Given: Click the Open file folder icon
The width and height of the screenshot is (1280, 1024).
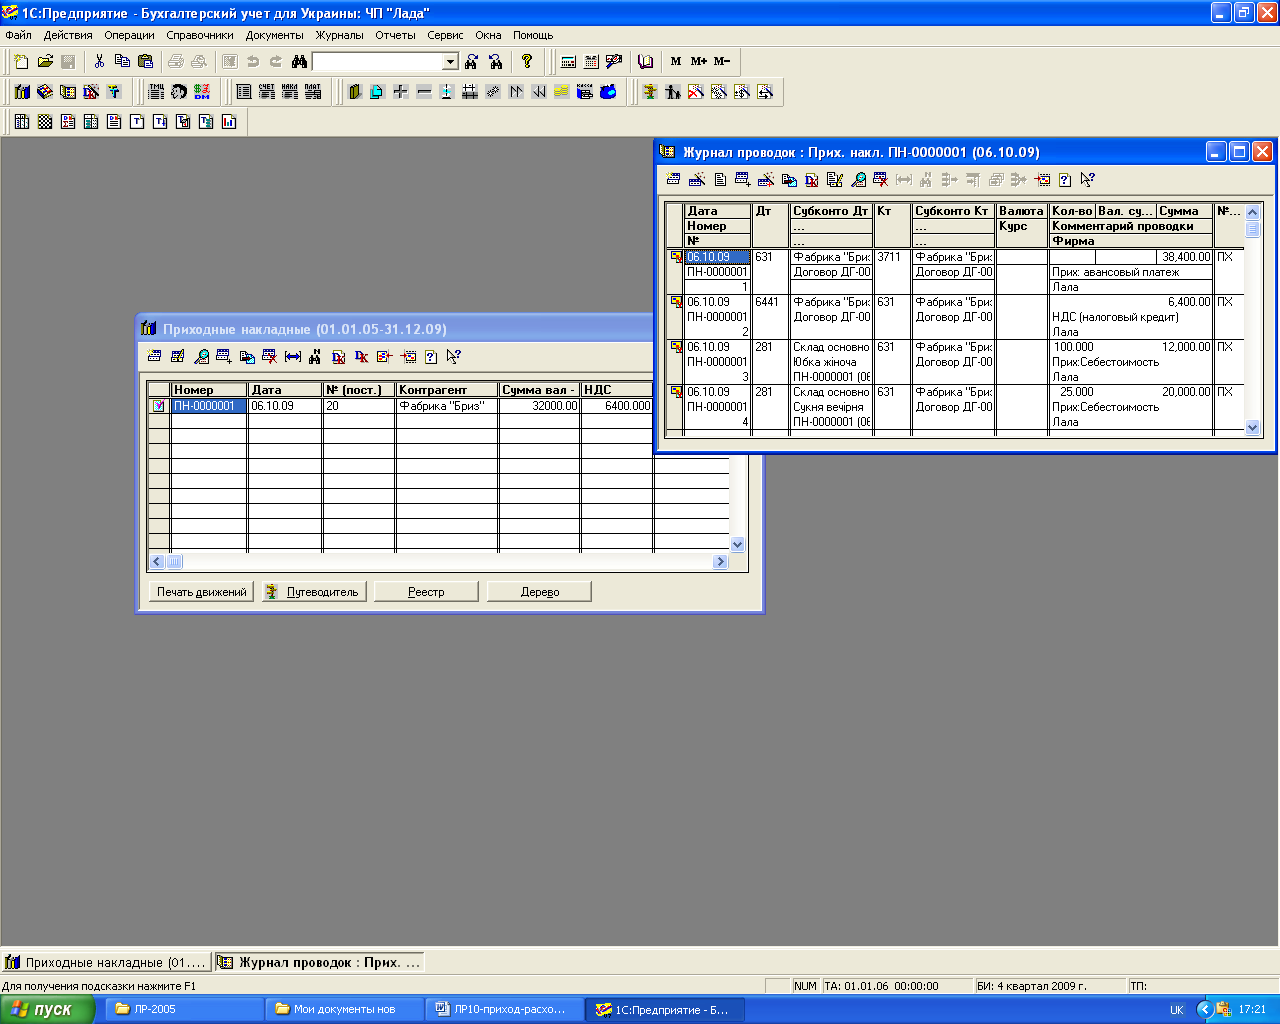Looking at the screenshot, I should pos(45,61).
